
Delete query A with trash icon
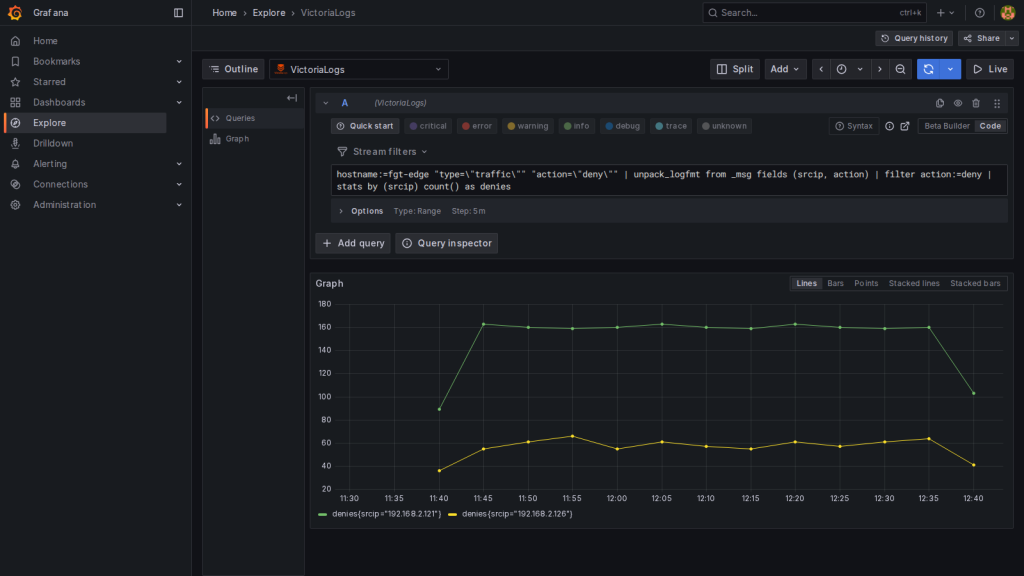976,103
